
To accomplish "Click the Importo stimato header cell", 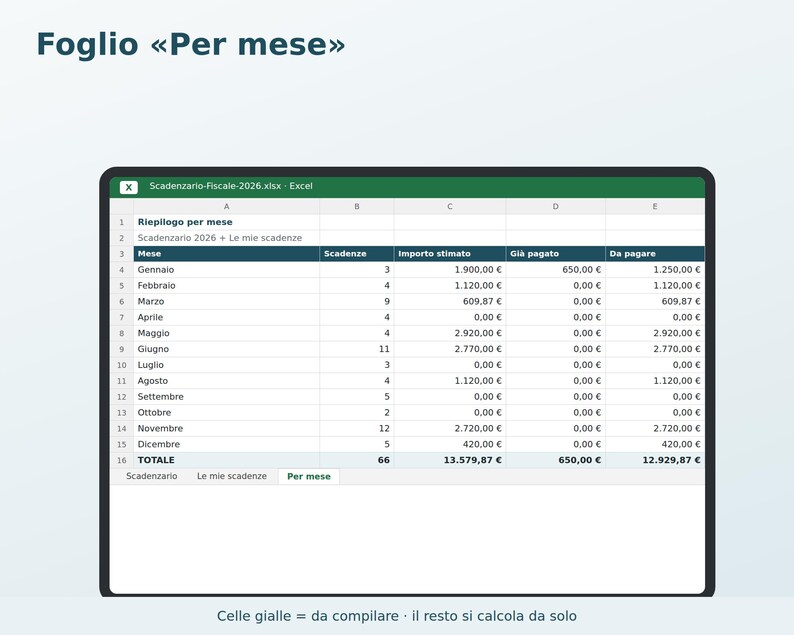I will 450,254.
